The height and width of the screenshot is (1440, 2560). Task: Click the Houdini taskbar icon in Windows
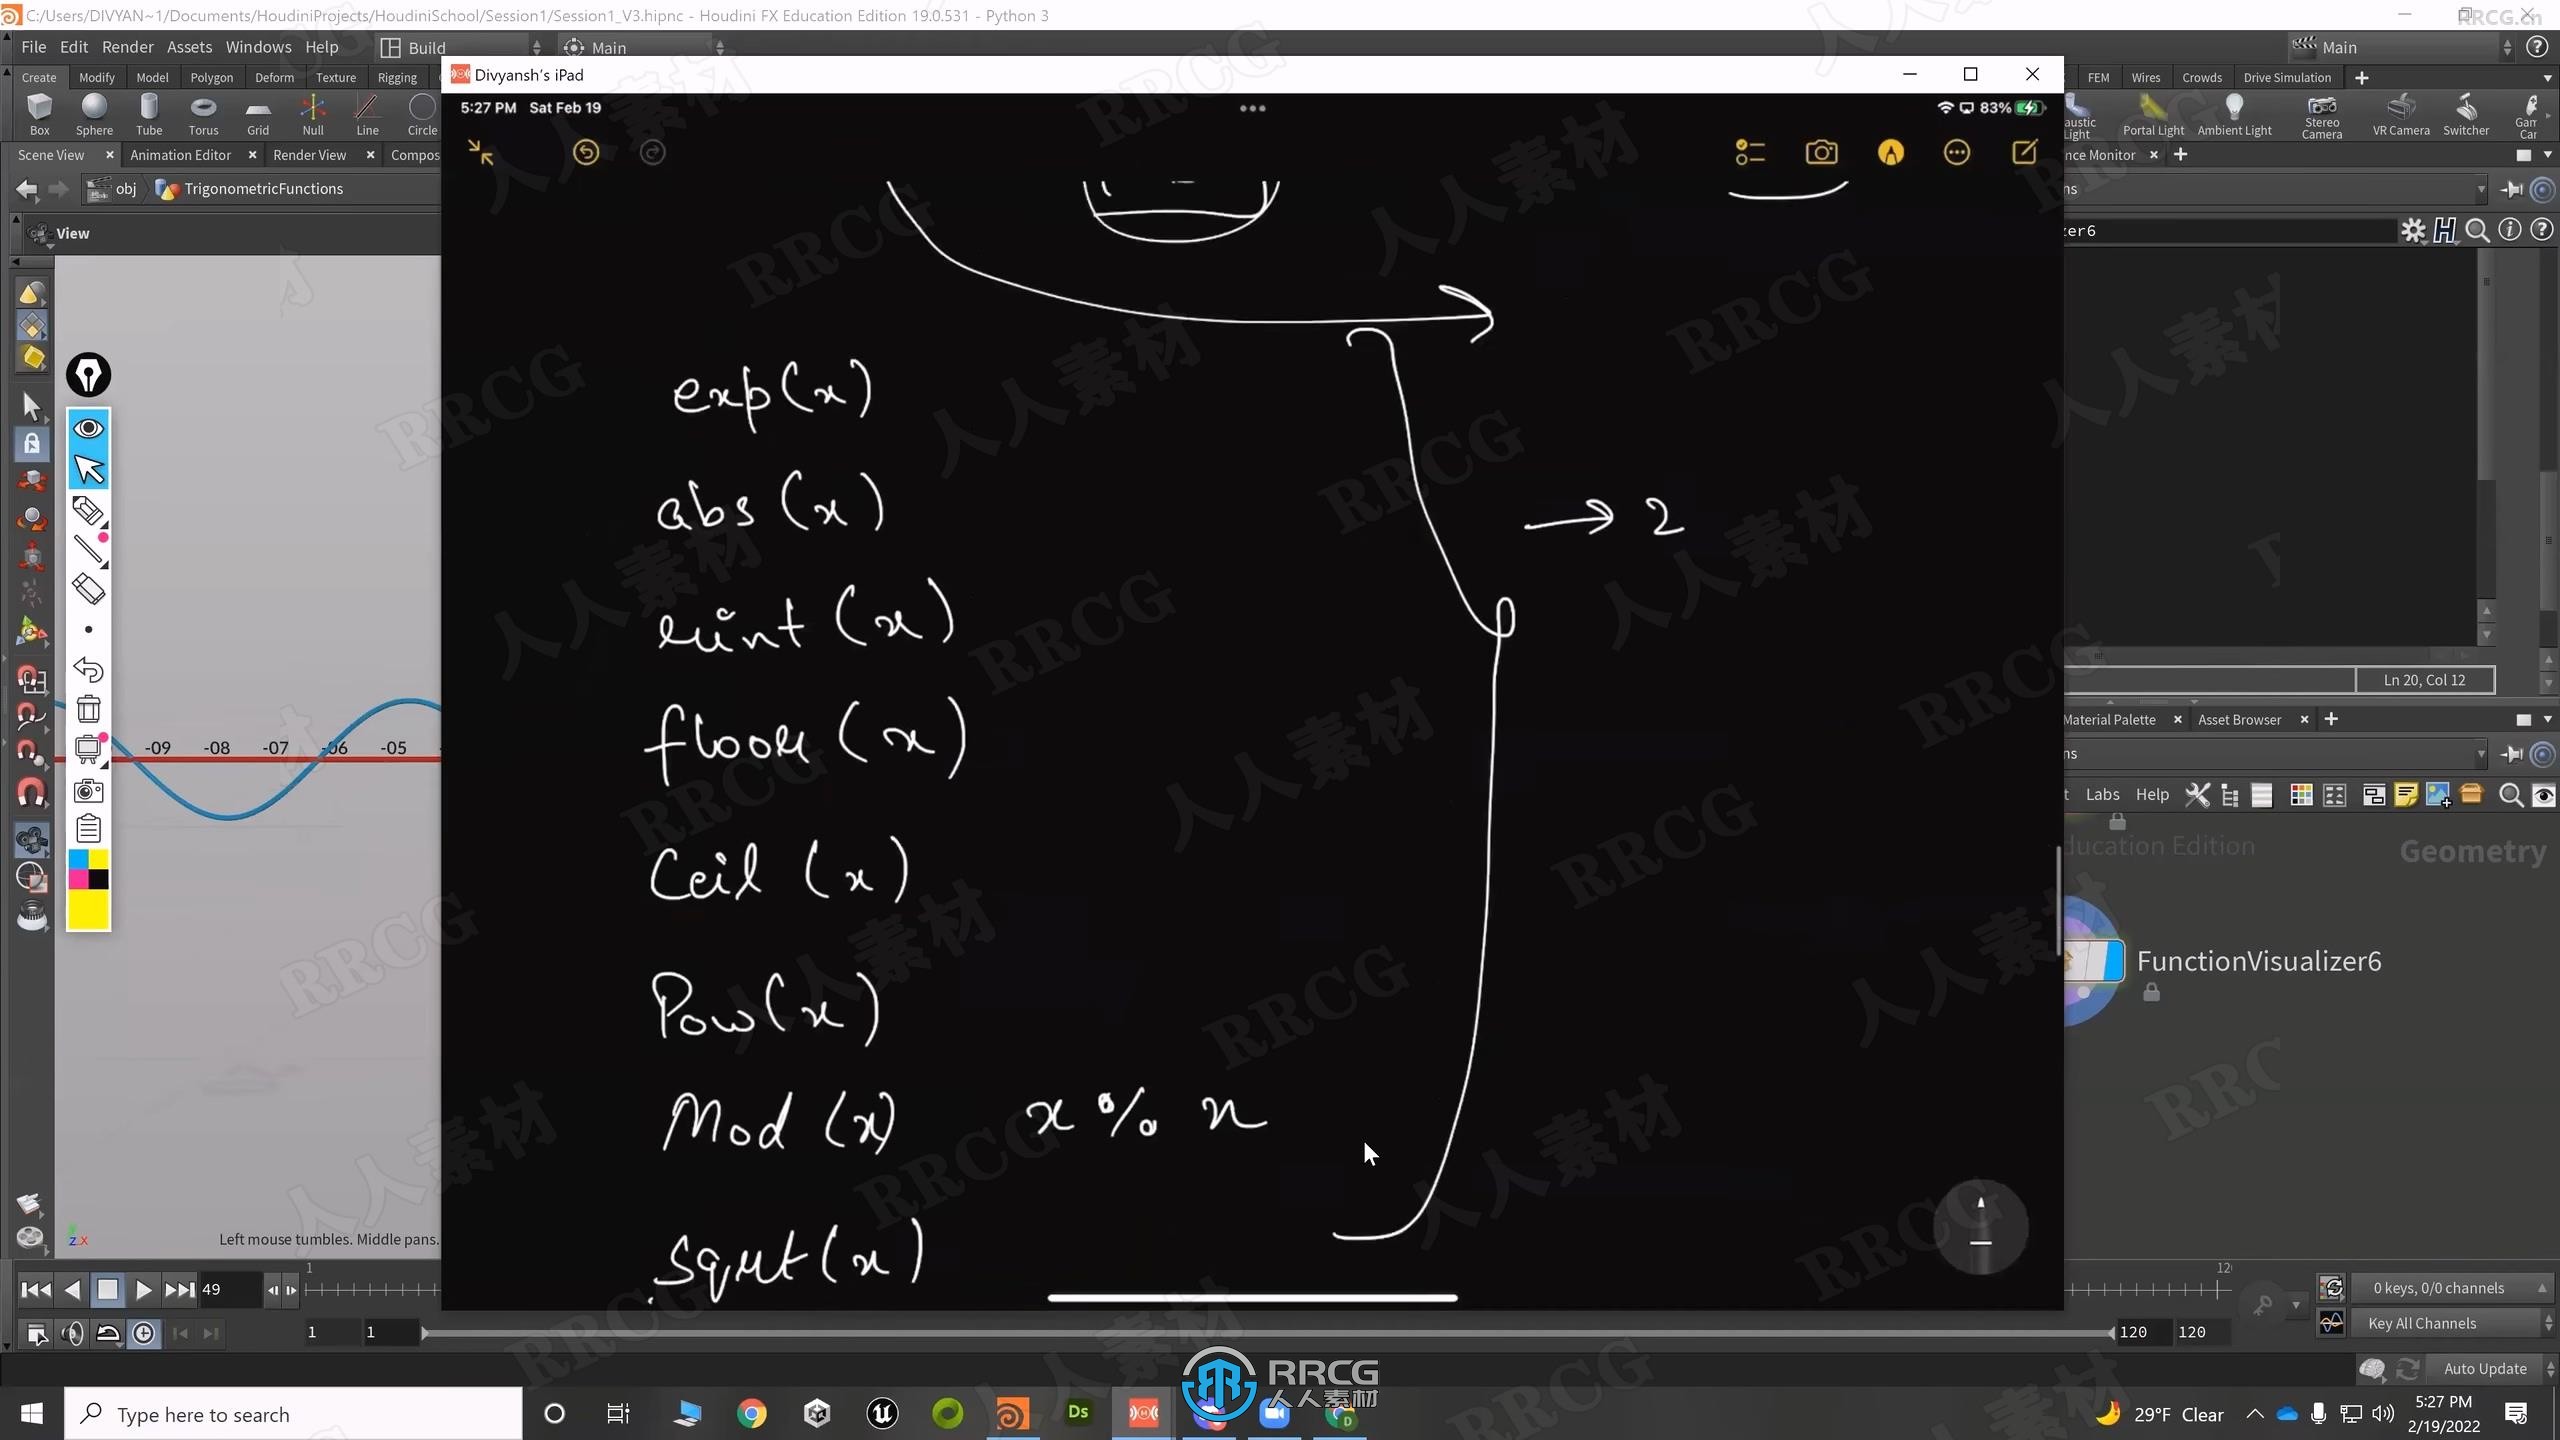[x=1013, y=1412]
